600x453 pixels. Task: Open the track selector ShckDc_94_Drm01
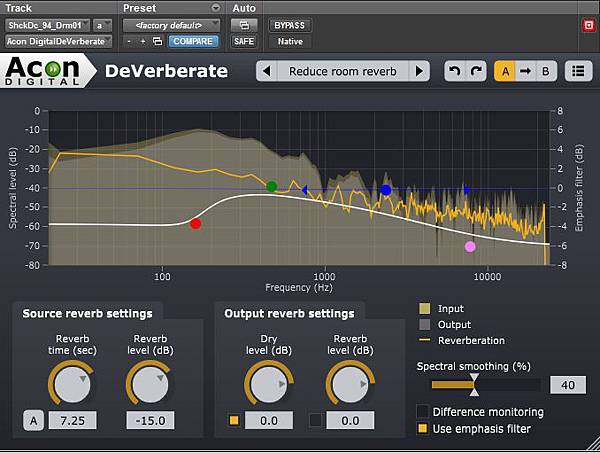(x=47, y=25)
